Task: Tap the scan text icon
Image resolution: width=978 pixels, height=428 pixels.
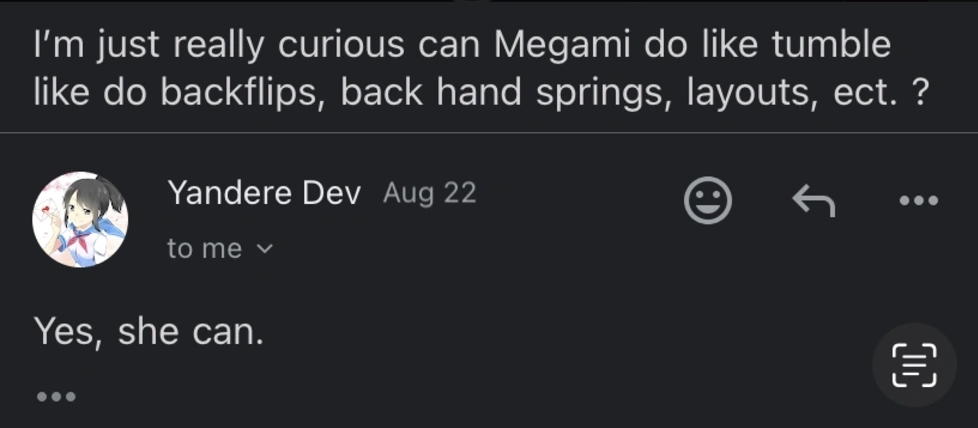Action: [x=913, y=365]
